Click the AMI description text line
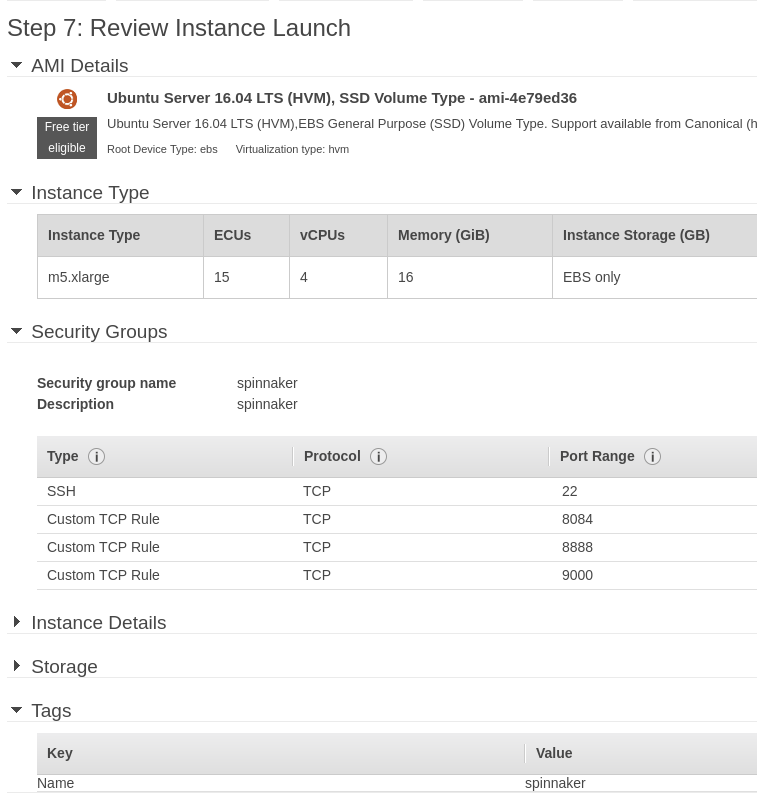This screenshot has height=806, width=757. pos(432,124)
